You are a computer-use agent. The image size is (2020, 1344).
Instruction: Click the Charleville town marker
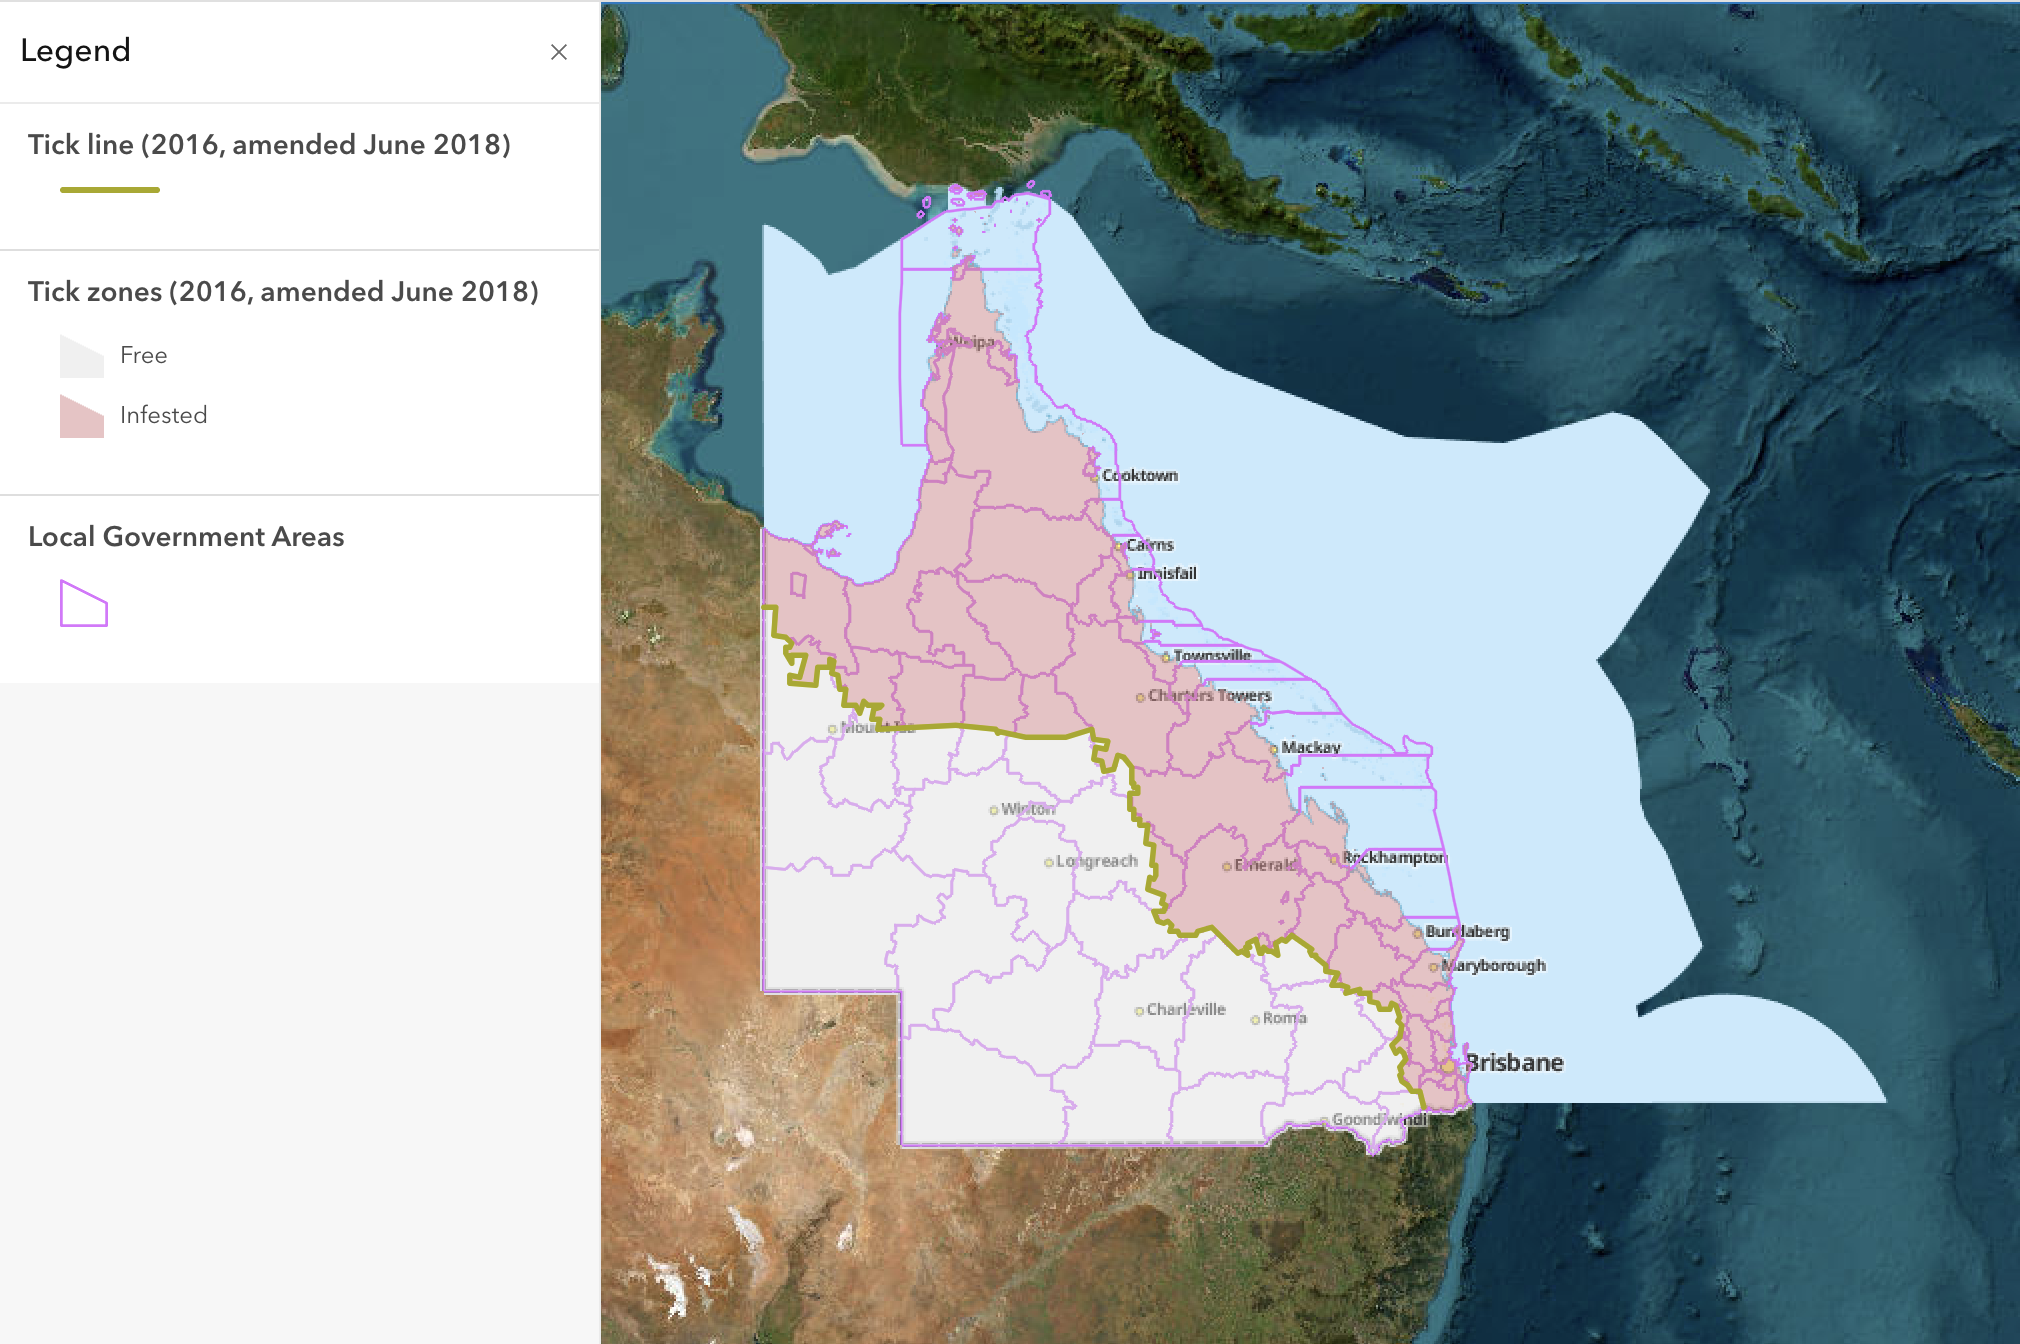(1139, 1011)
